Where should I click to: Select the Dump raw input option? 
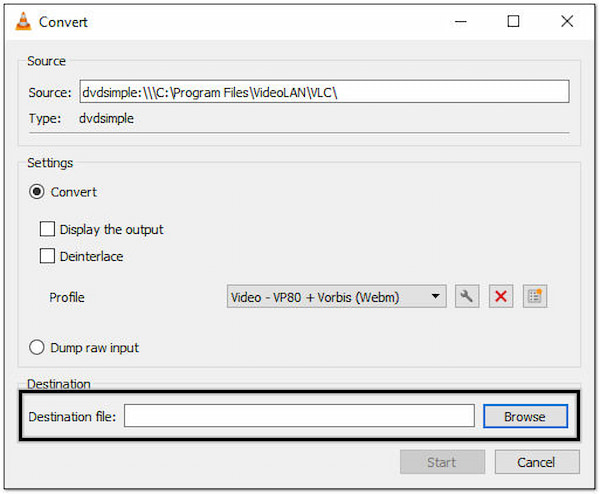37,347
